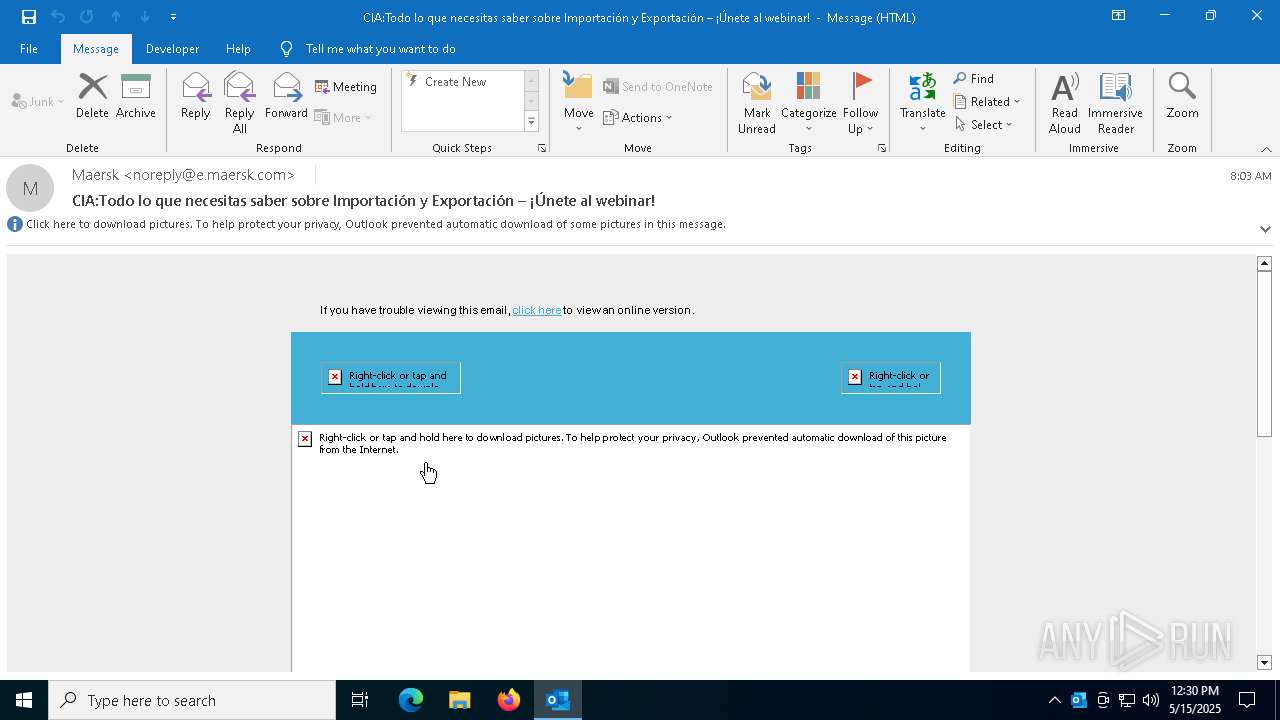Switch to the Message tab
This screenshot has width=1280, height=720.
[96, 49]
